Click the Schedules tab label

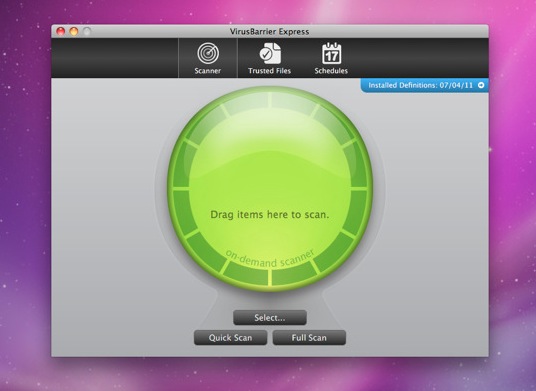pos(331,71)
